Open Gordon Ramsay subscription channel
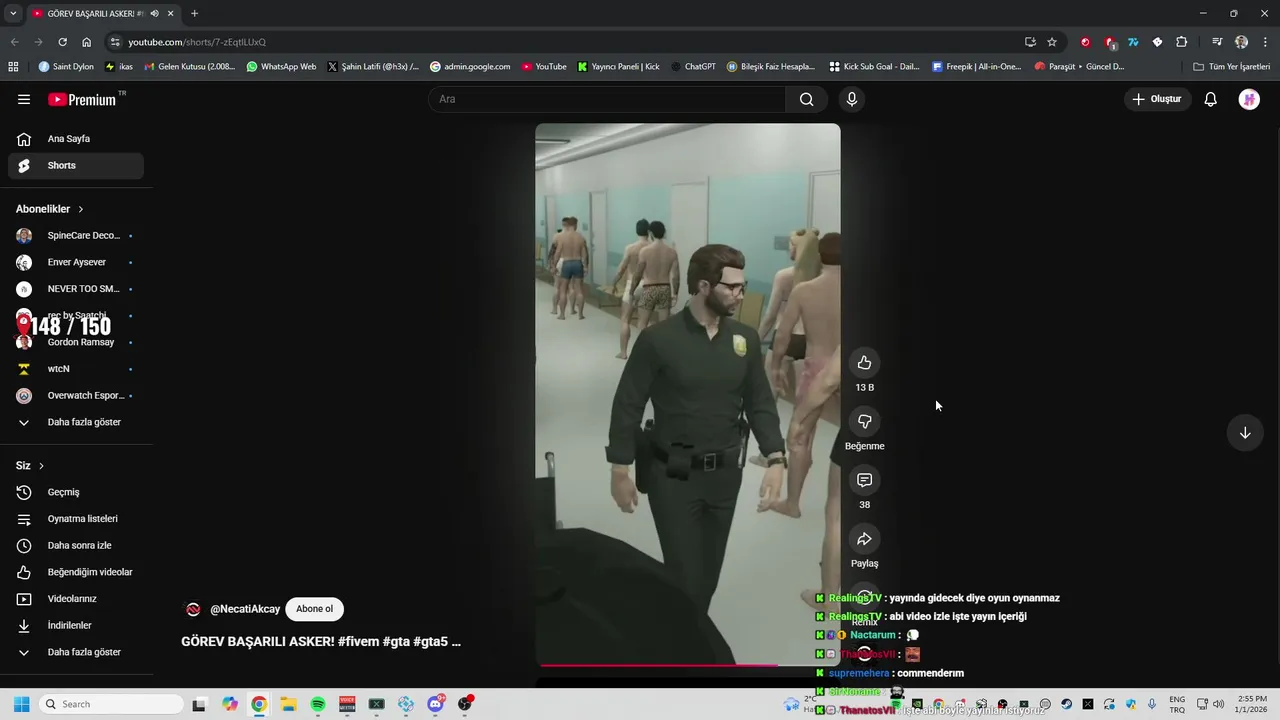This screenshot has height=720, width=1280. click(x=76, y=342)
